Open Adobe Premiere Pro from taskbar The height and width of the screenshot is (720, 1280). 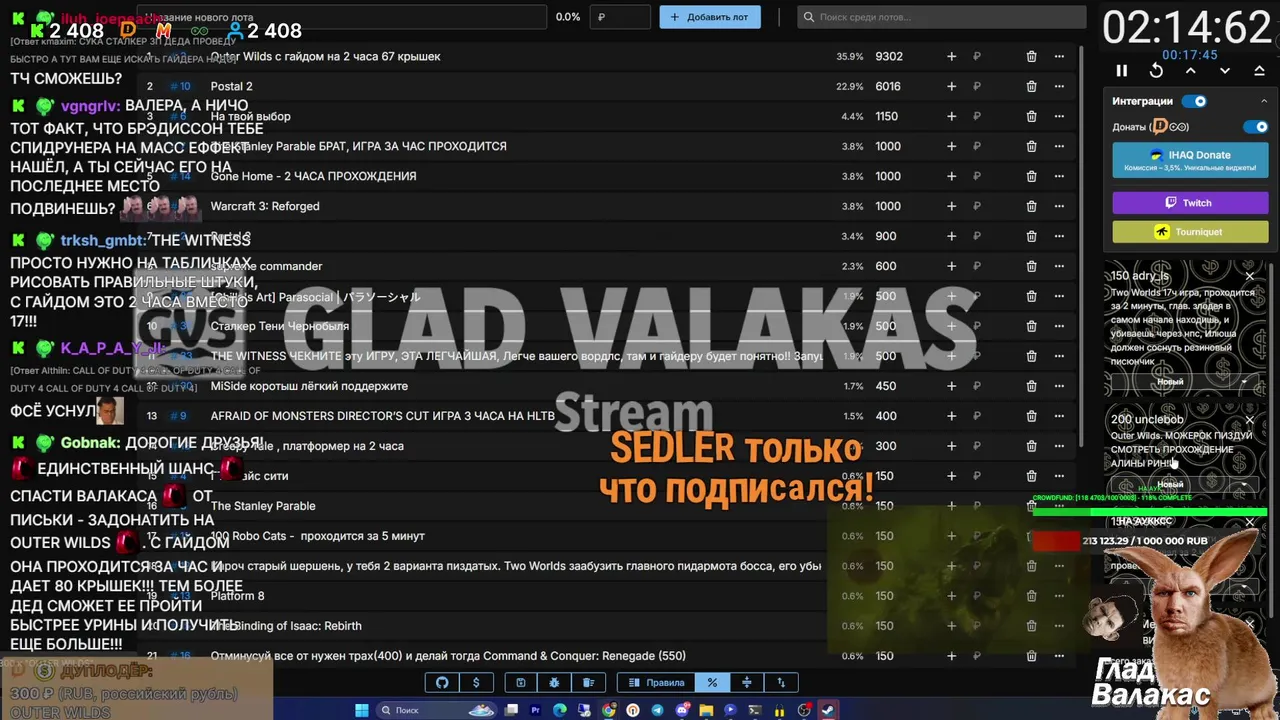pyautogui.click(x=535, y=711)
